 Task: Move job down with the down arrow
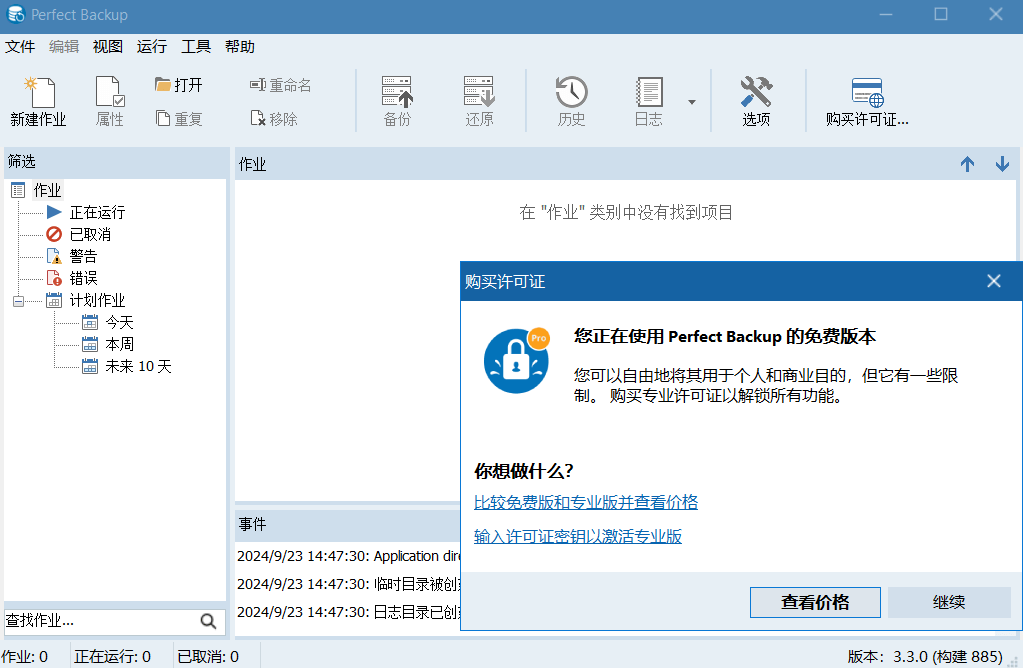tap(1003, 164)
